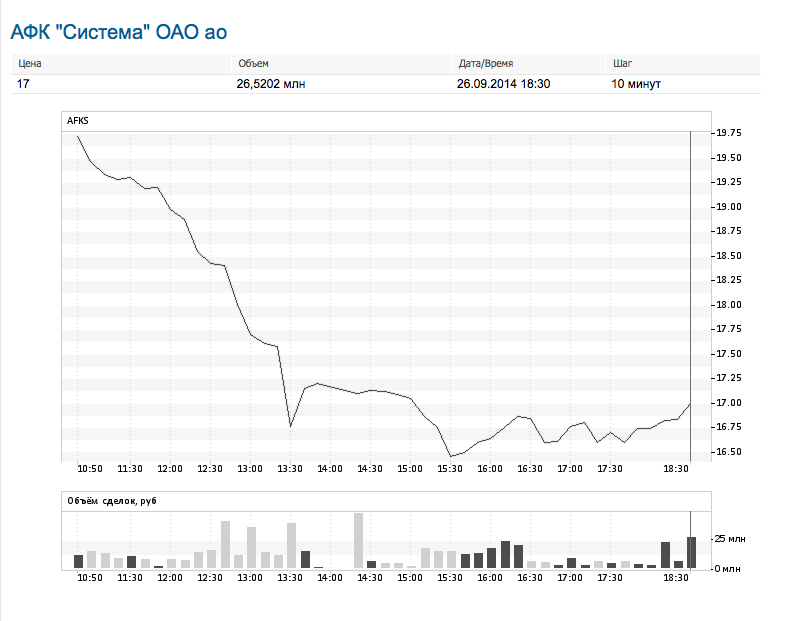This screenshot has height=621, width=800.
Task: Click 18:30 on the volume chart time axis
Action: (x=676, y=578)
